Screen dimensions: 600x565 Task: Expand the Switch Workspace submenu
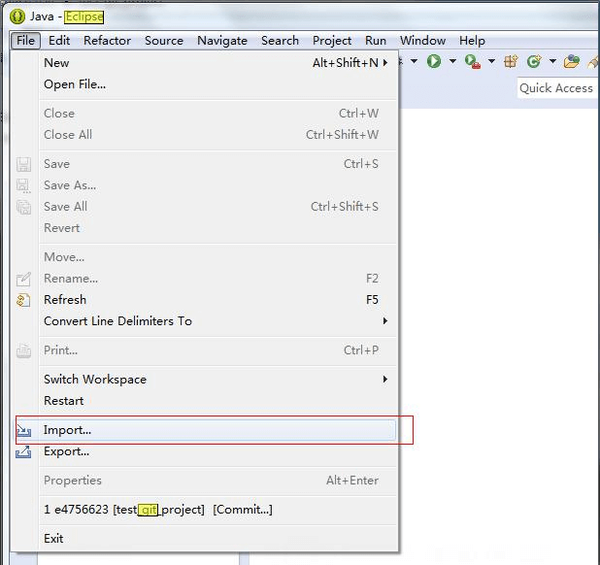point(385,379)
